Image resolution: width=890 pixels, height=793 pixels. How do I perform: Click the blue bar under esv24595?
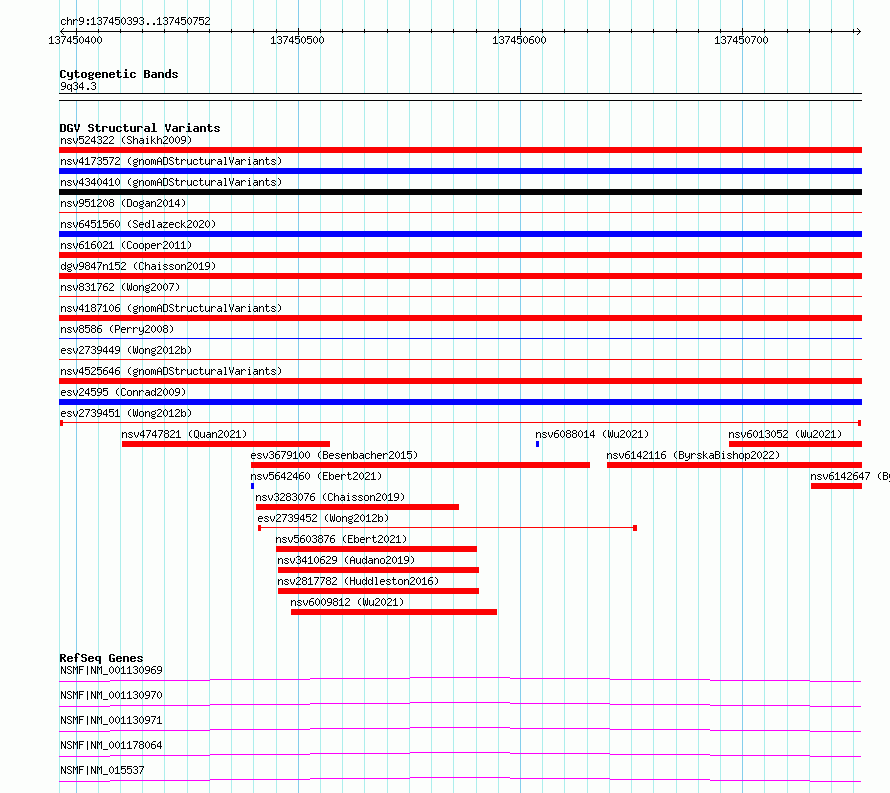tap(460, 402)
